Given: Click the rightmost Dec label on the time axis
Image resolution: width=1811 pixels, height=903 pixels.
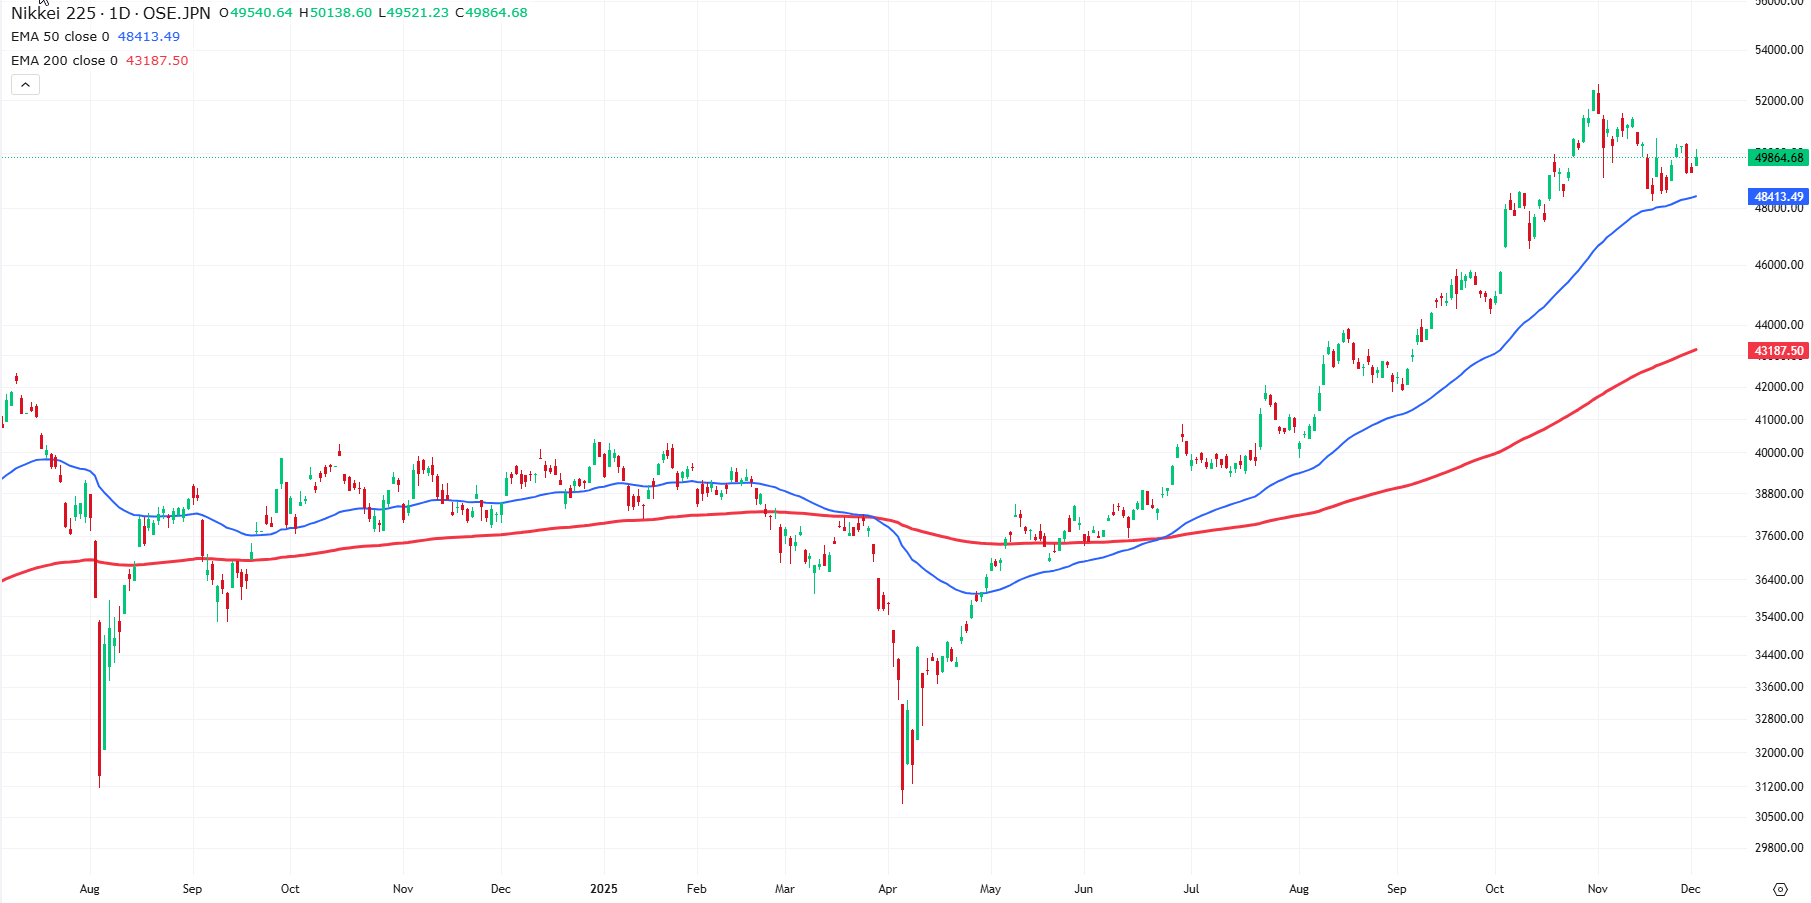Looking at the screenshot, I should 1690,889.
